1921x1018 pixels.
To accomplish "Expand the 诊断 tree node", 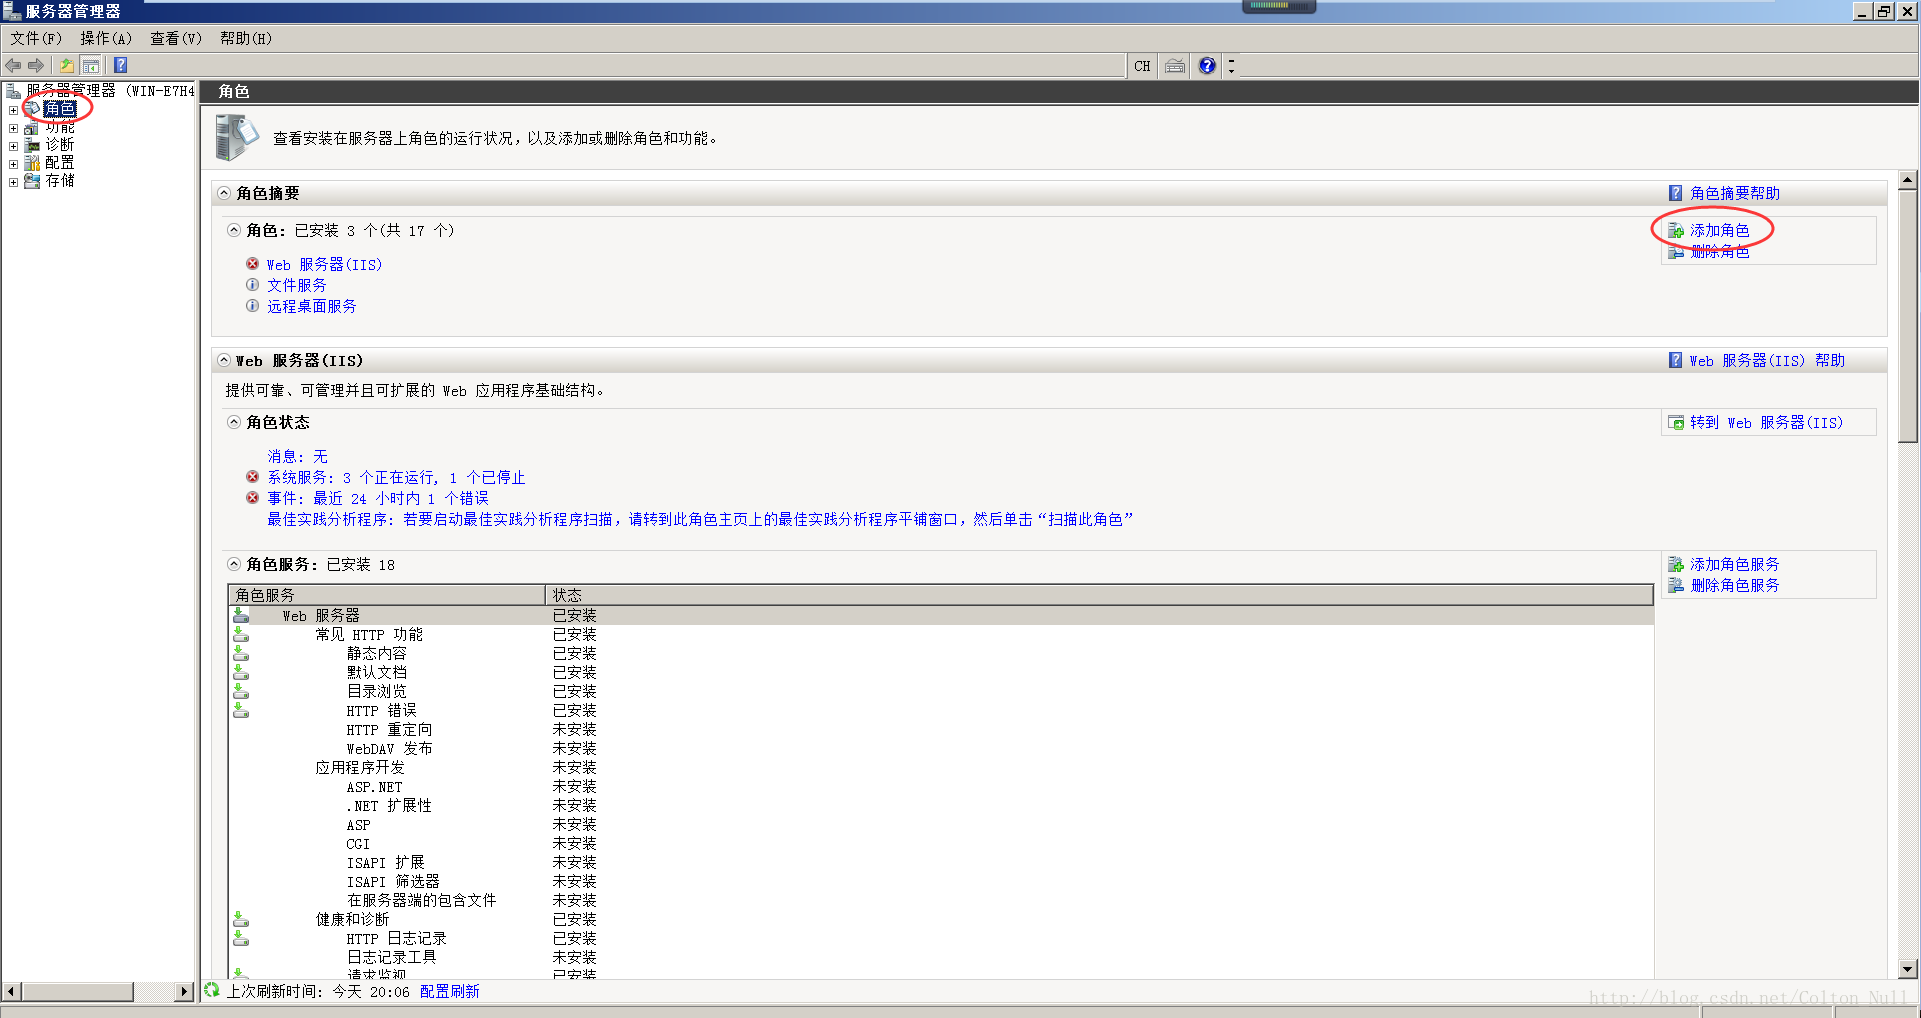I will click(x=13, y=146).
